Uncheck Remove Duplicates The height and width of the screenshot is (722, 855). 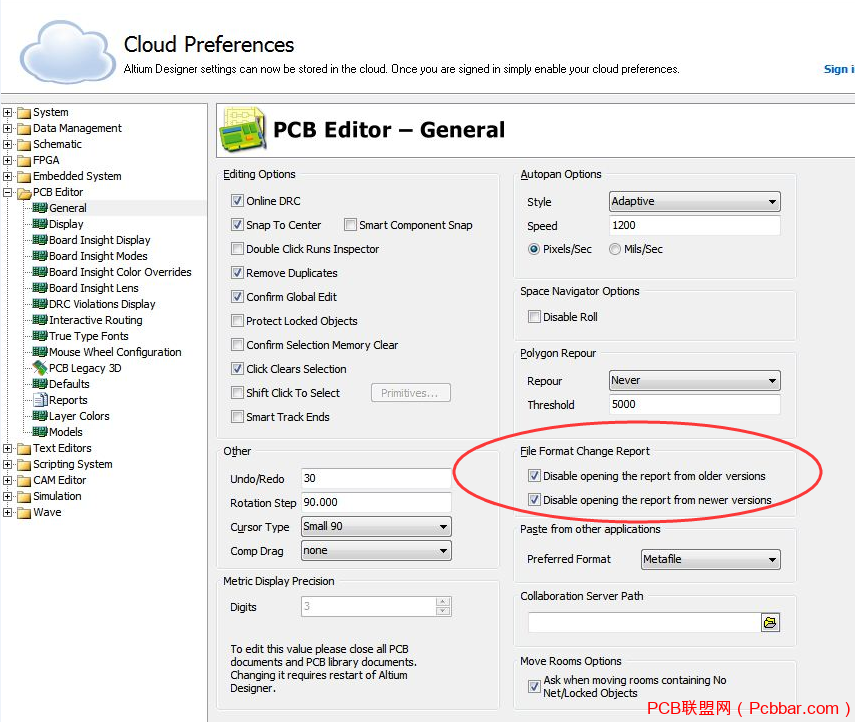click(237, 273)
